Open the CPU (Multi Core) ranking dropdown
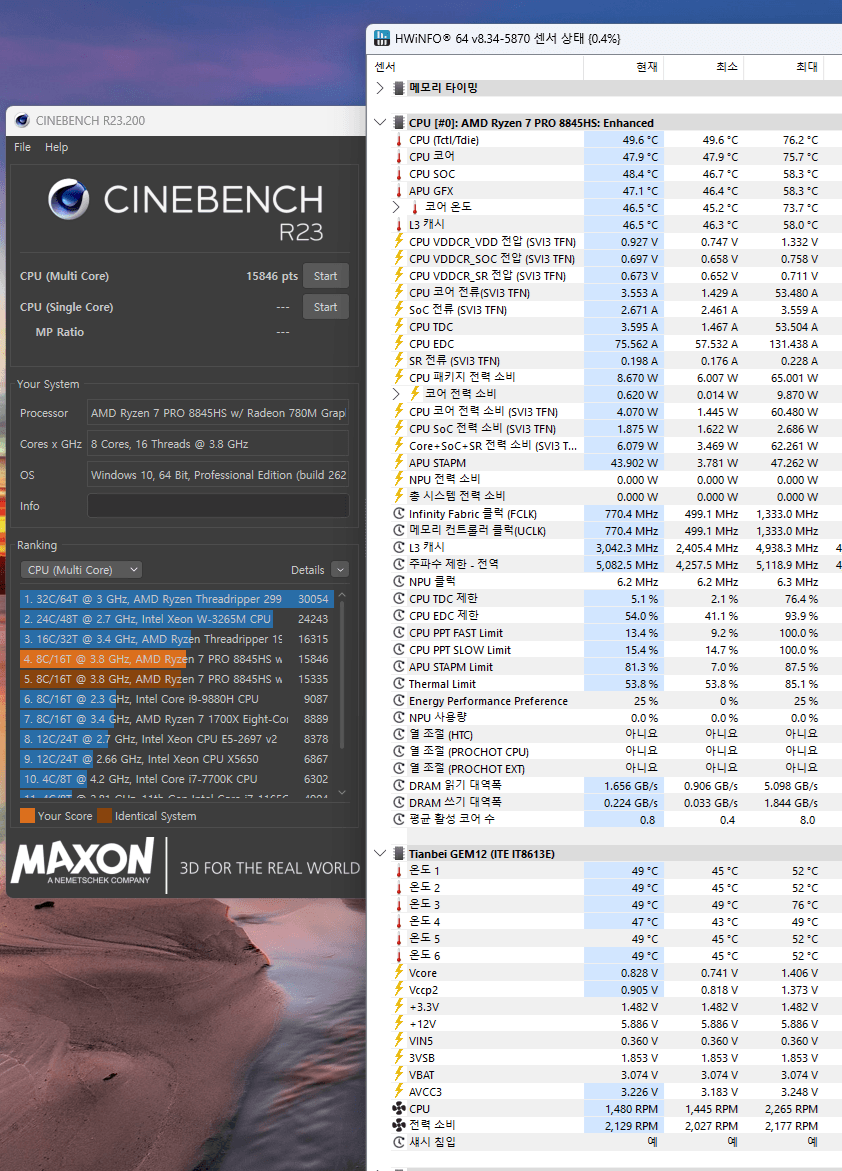Image resolution: width=842 pixels, height=1171 pixels. (x=81, y=570)
